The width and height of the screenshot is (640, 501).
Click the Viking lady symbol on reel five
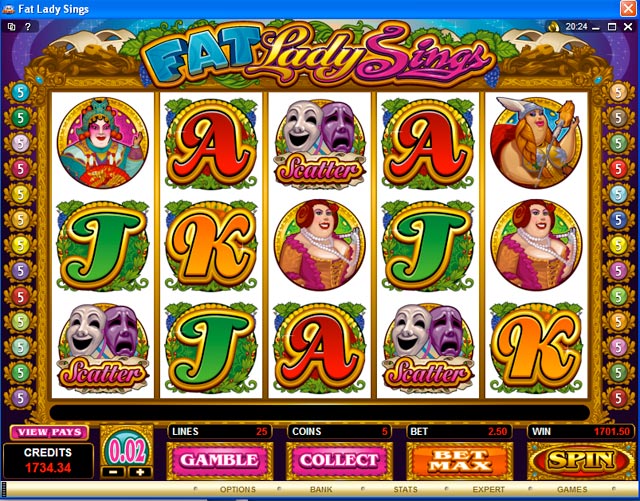click(x=536, y=143)
